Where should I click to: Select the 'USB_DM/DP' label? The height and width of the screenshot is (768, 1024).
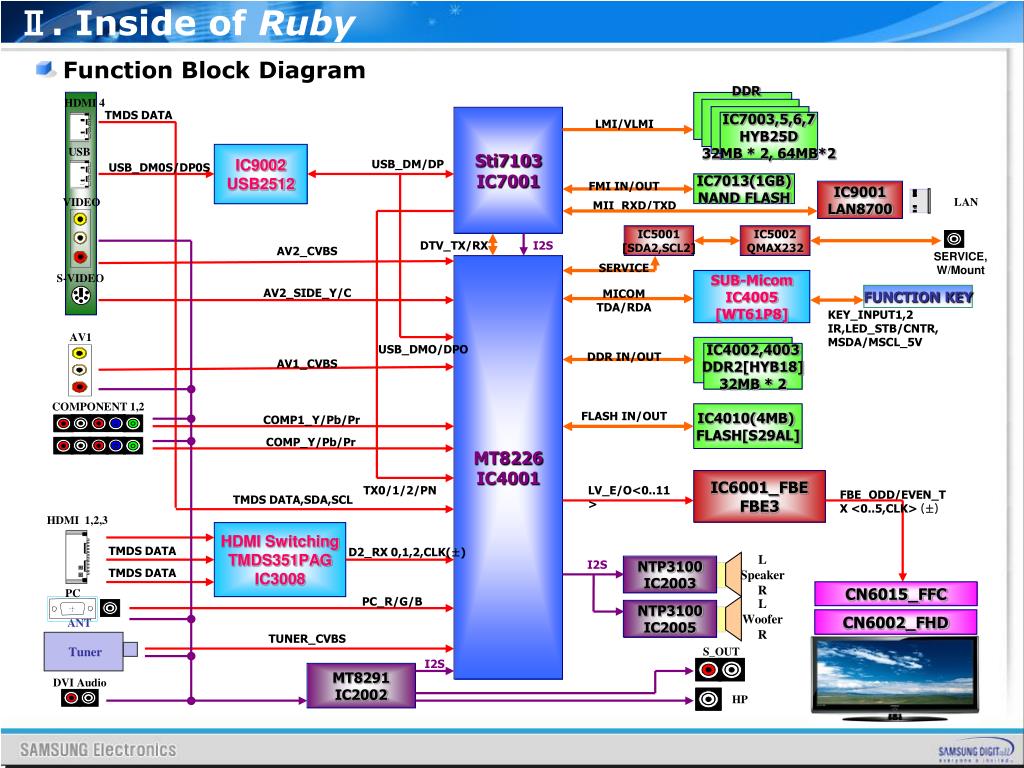point(408,164)
